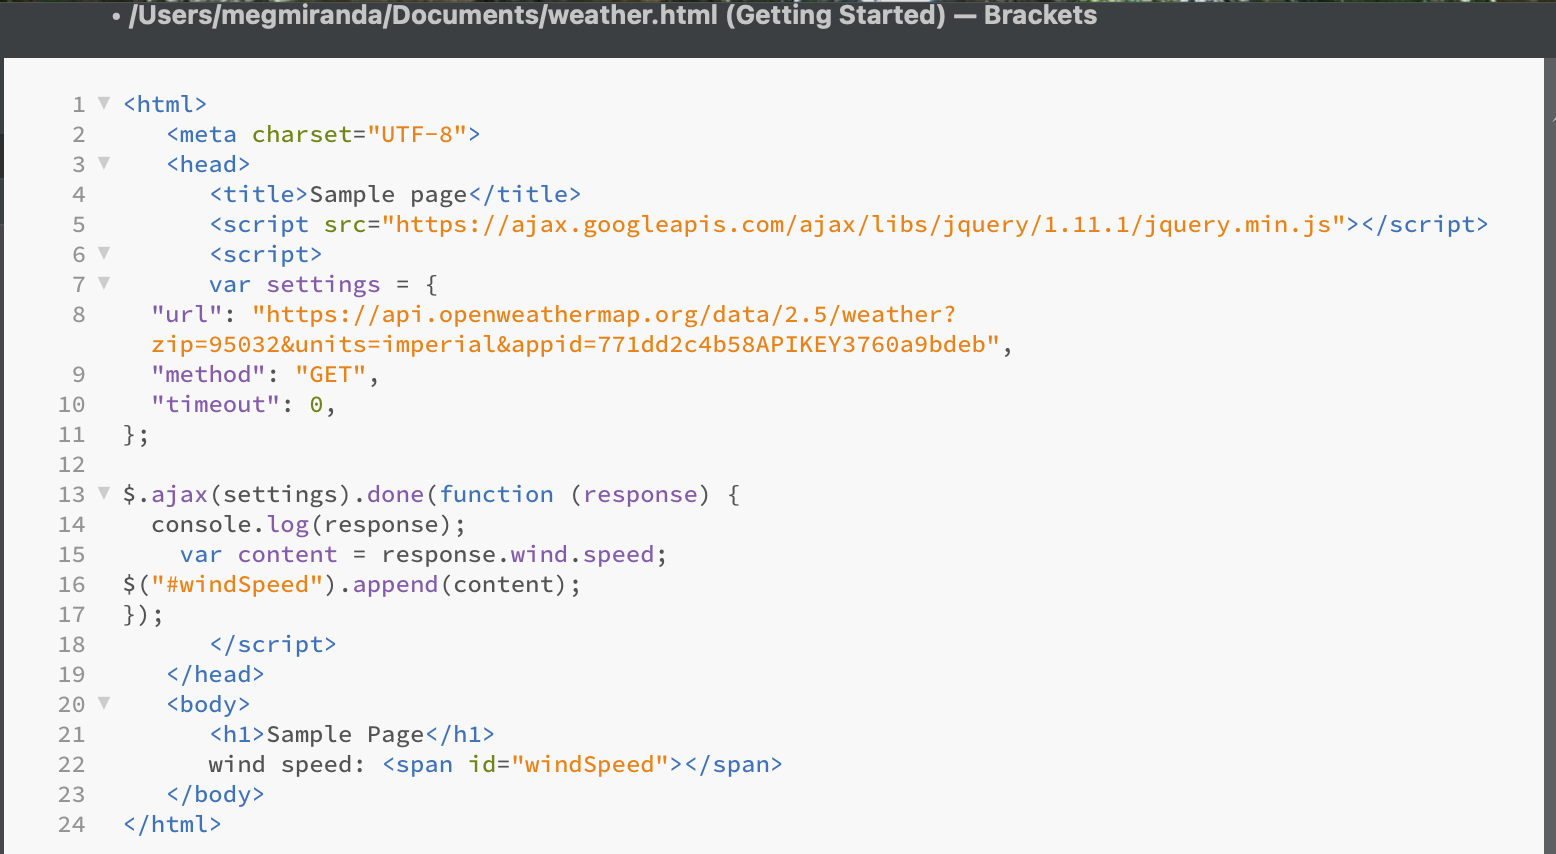Click the "GET" string value

coord(331,375)
